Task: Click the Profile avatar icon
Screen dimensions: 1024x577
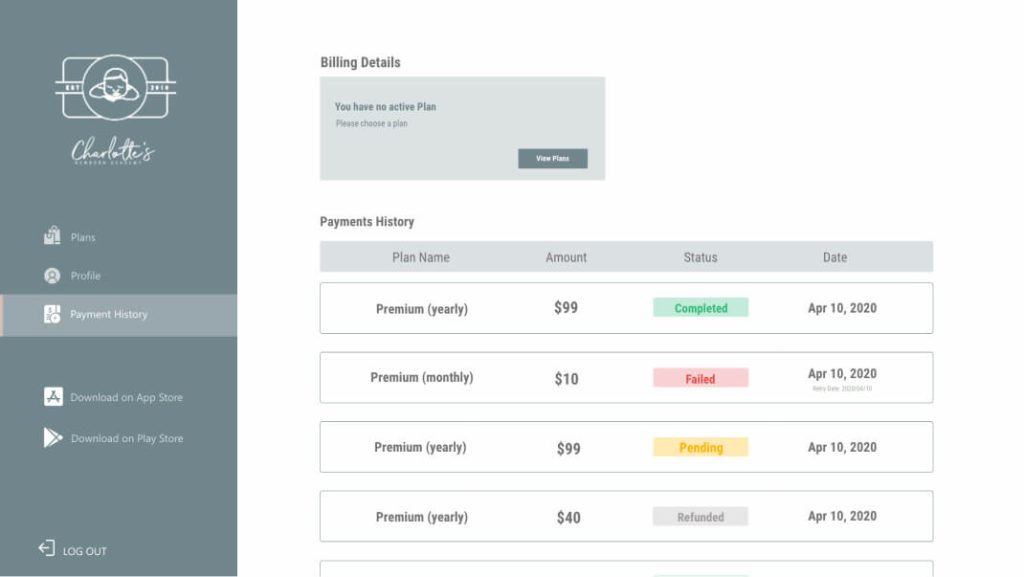Action: [52, 275]
